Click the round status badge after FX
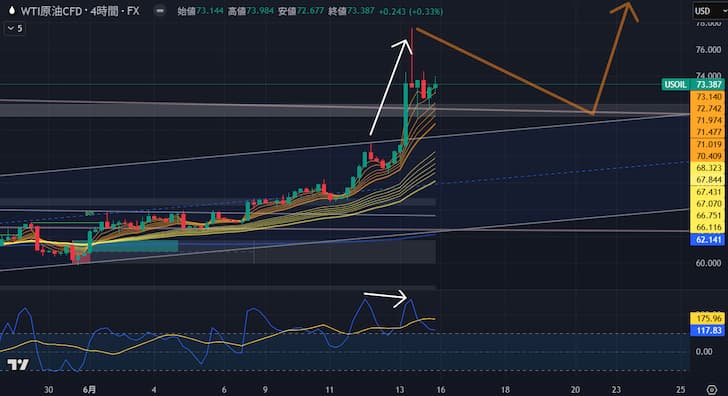 (x=160, y=11)
